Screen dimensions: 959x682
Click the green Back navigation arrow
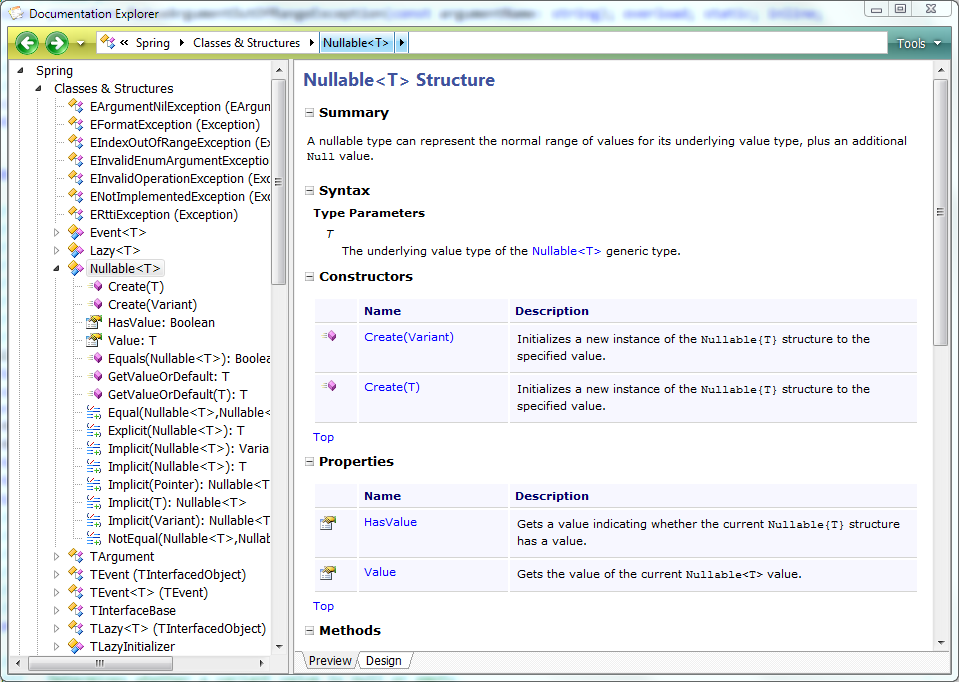click(27, 43)
